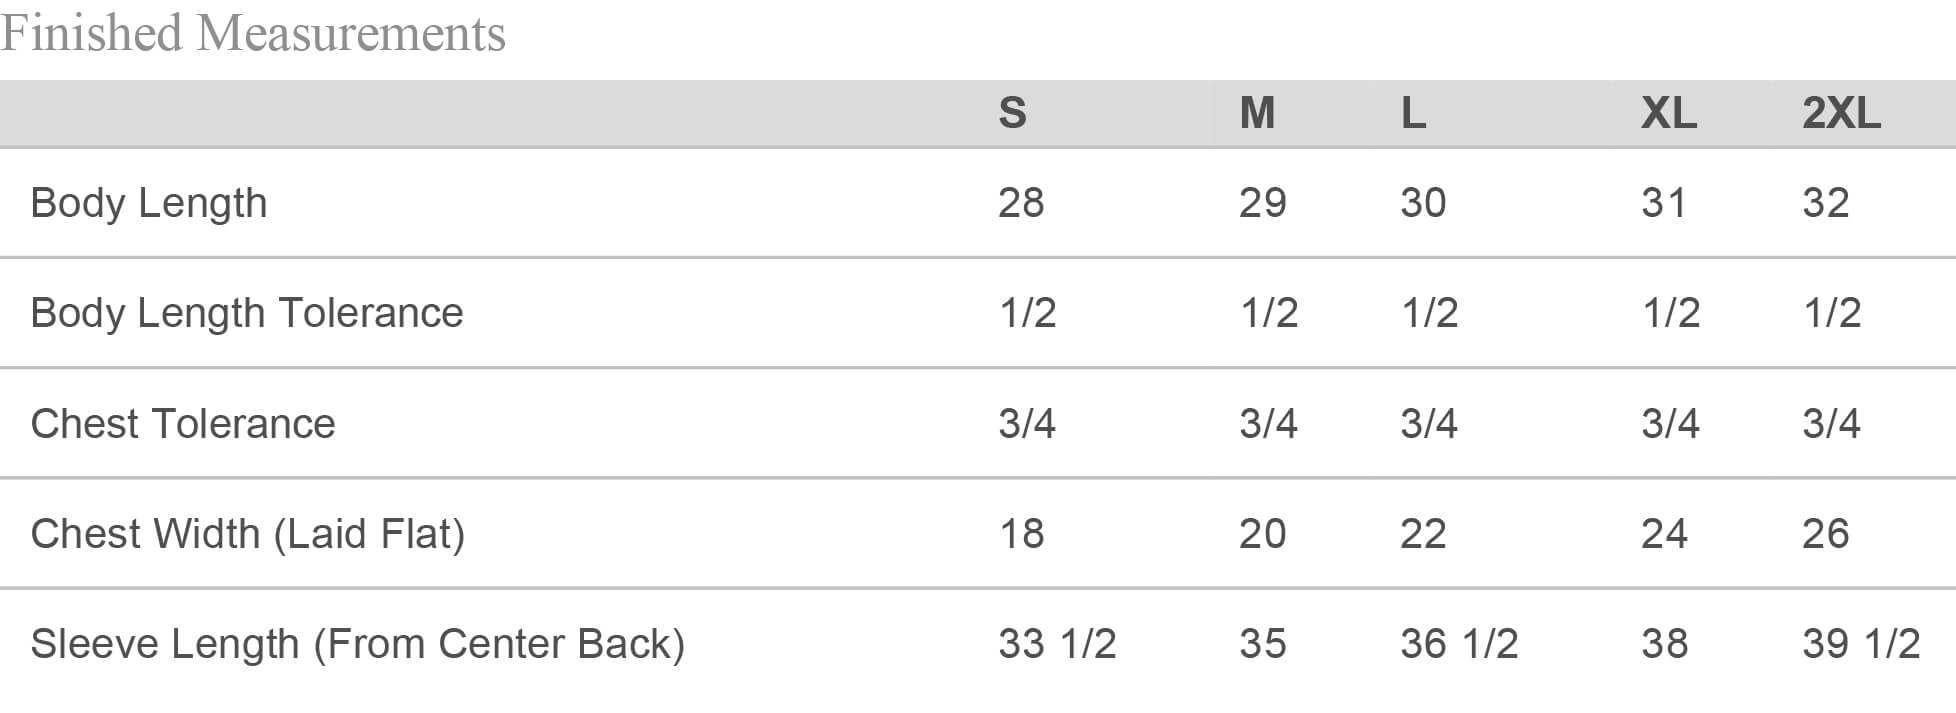
Task: Select Sleeve Length value 33 1/2
Action: coord(1057,644)
